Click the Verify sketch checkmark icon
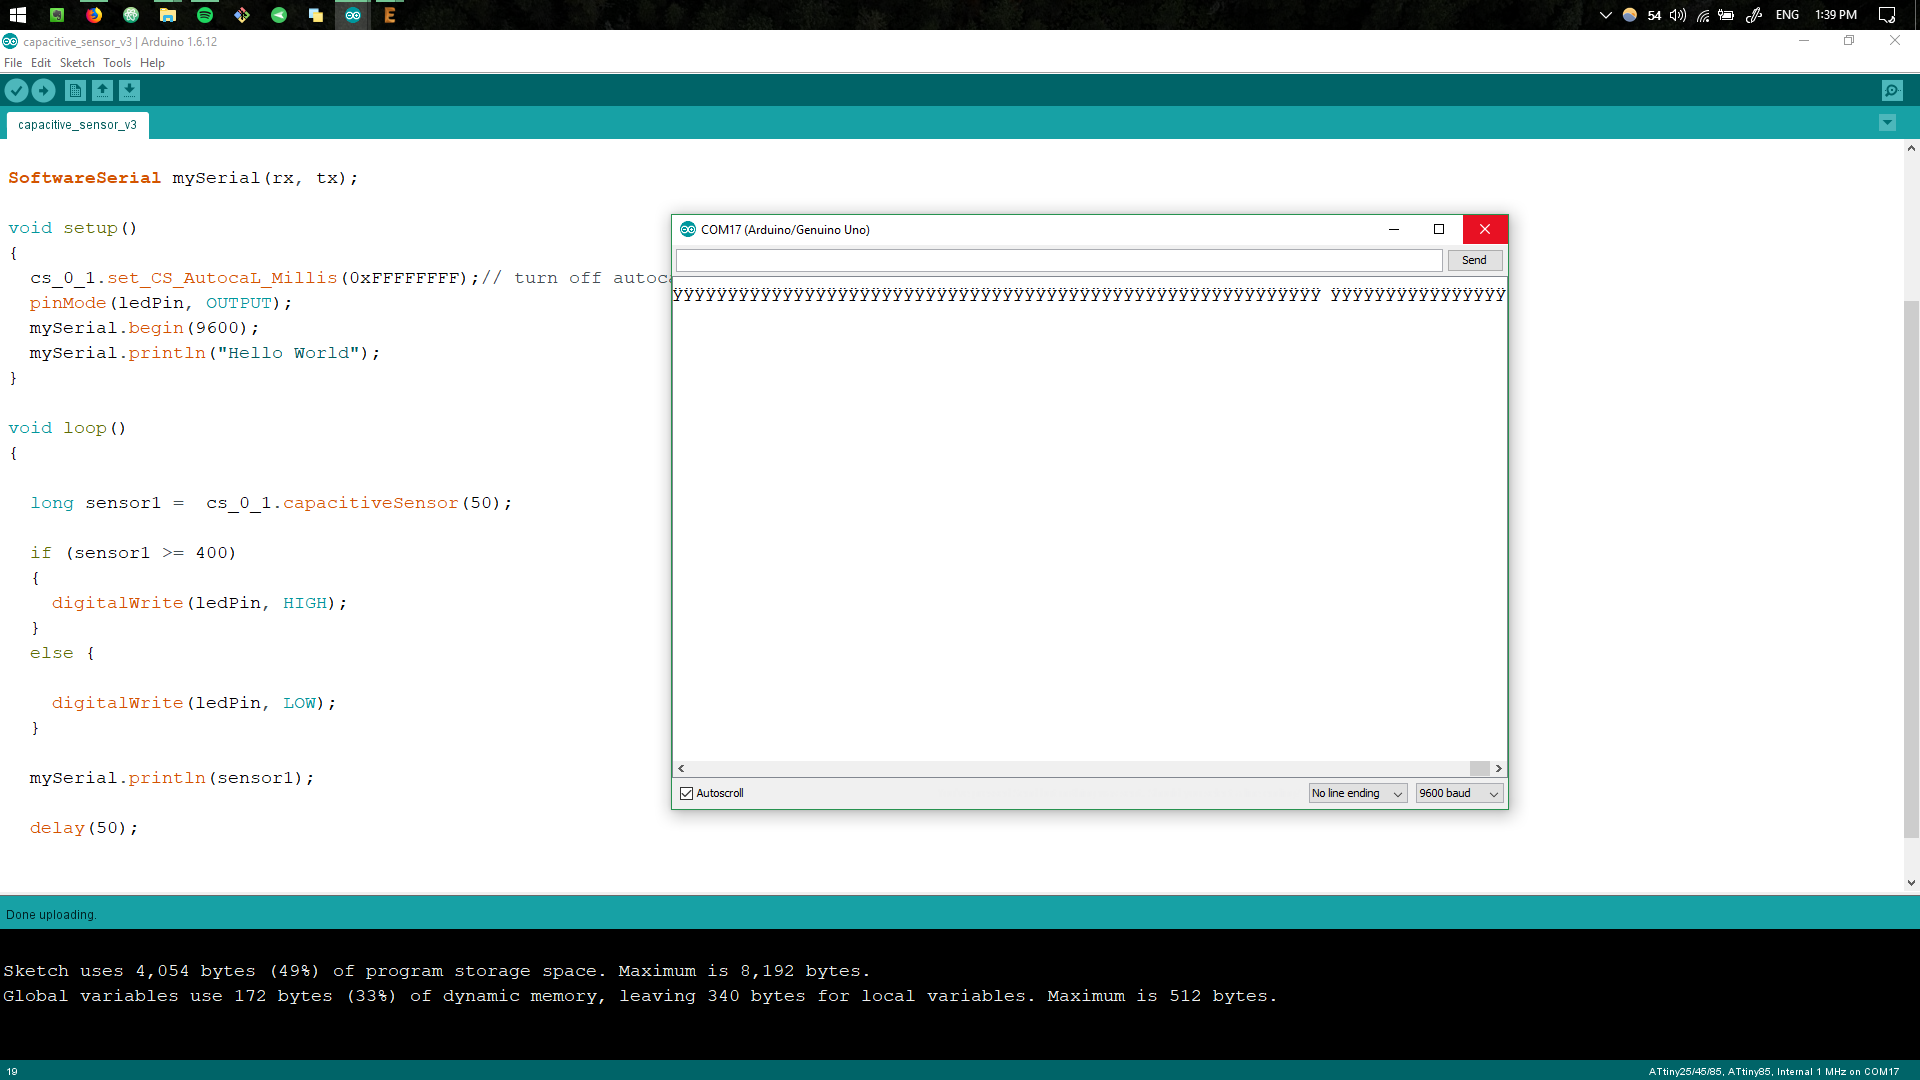 point(16,91)
